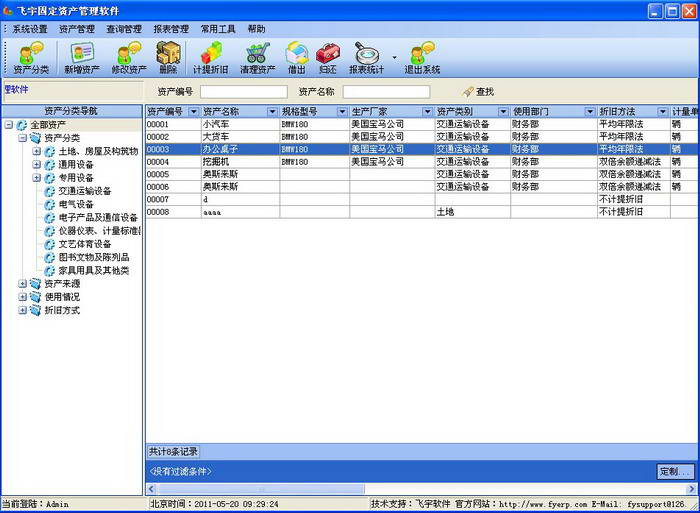Click the 借出 toolbar icon
The image size is (700, 513).
(x=297, y=58)
